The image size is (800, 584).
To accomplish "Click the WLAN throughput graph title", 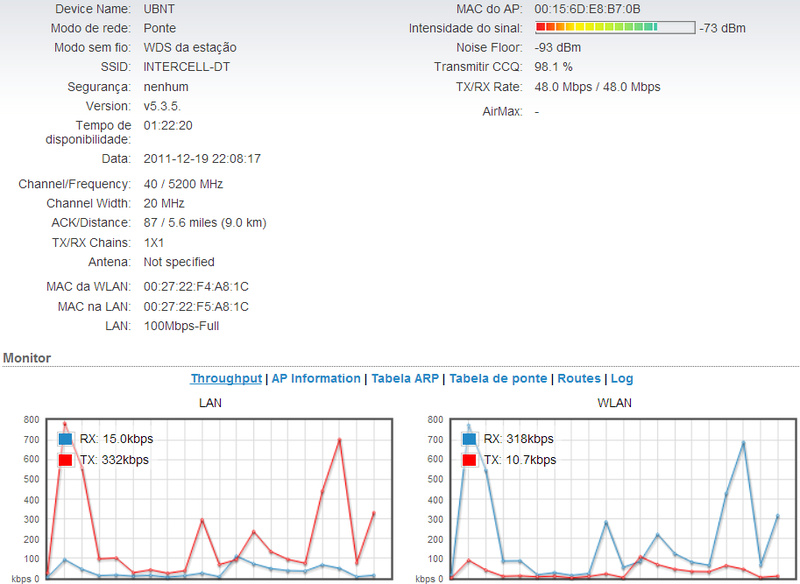I will point(614,403).
